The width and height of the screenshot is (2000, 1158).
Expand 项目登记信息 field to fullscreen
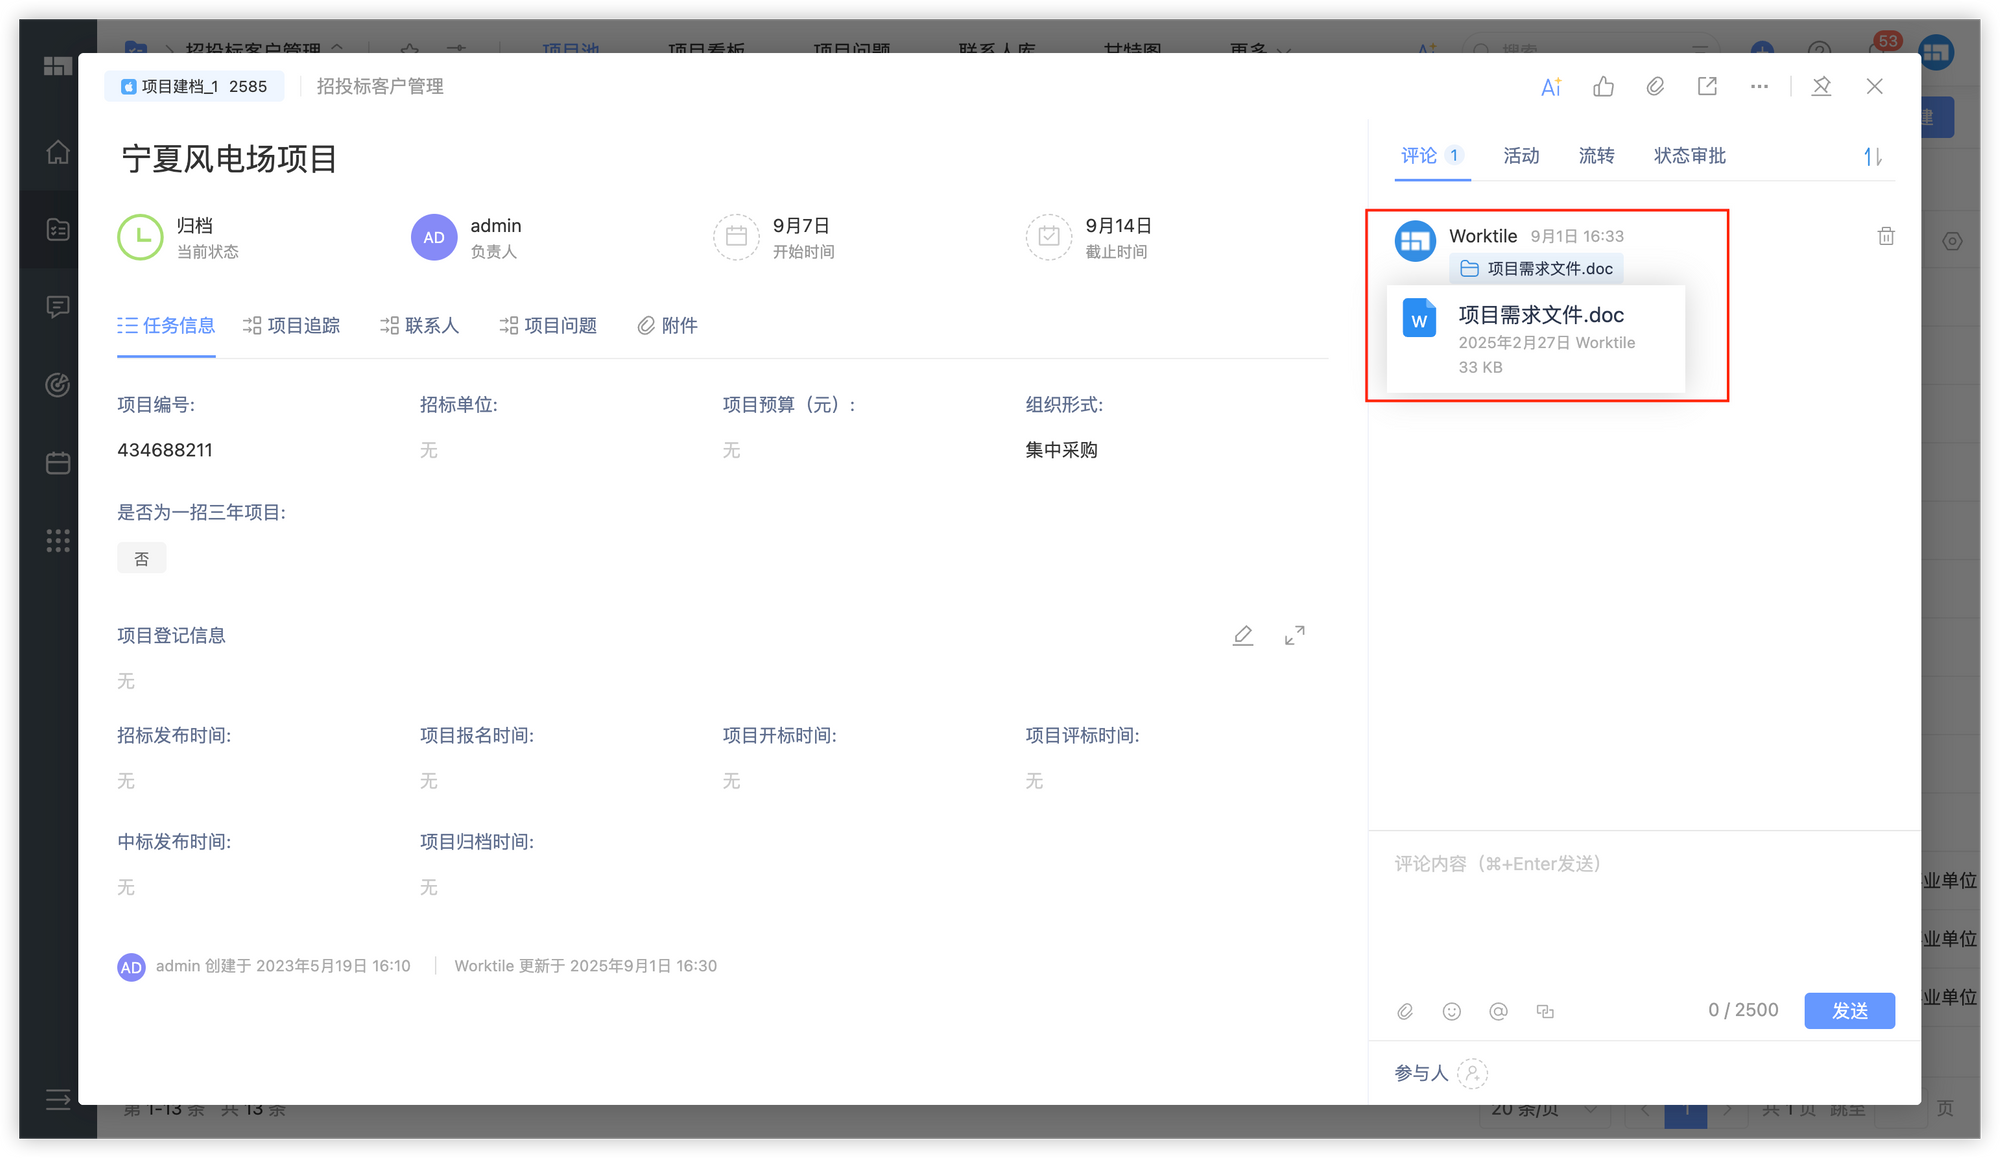tap(1294, 636)
